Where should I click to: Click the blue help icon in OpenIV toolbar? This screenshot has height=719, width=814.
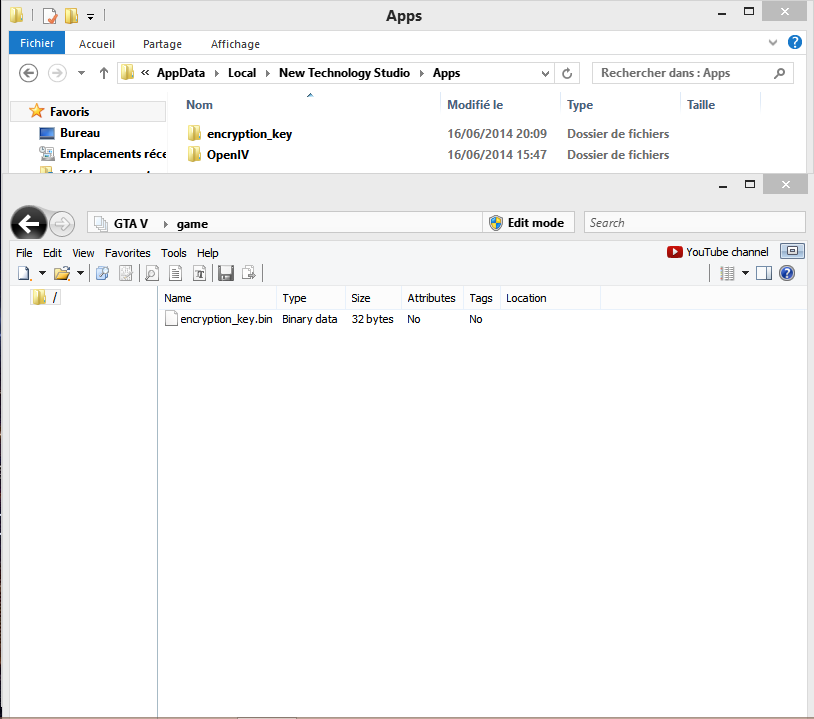click(x=787, y=273)
